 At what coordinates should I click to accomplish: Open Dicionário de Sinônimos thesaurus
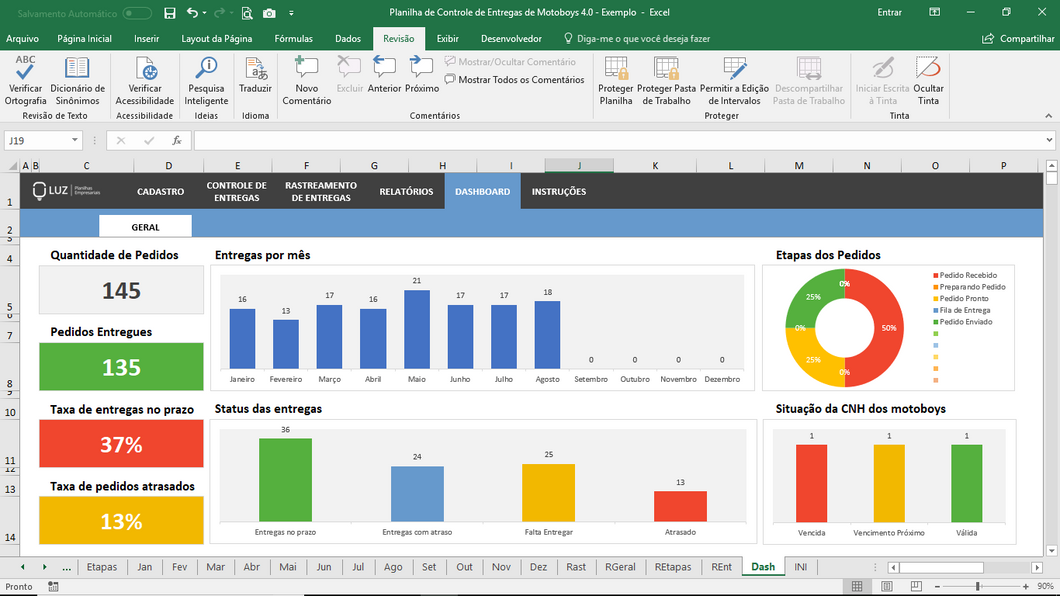(77, 69)
